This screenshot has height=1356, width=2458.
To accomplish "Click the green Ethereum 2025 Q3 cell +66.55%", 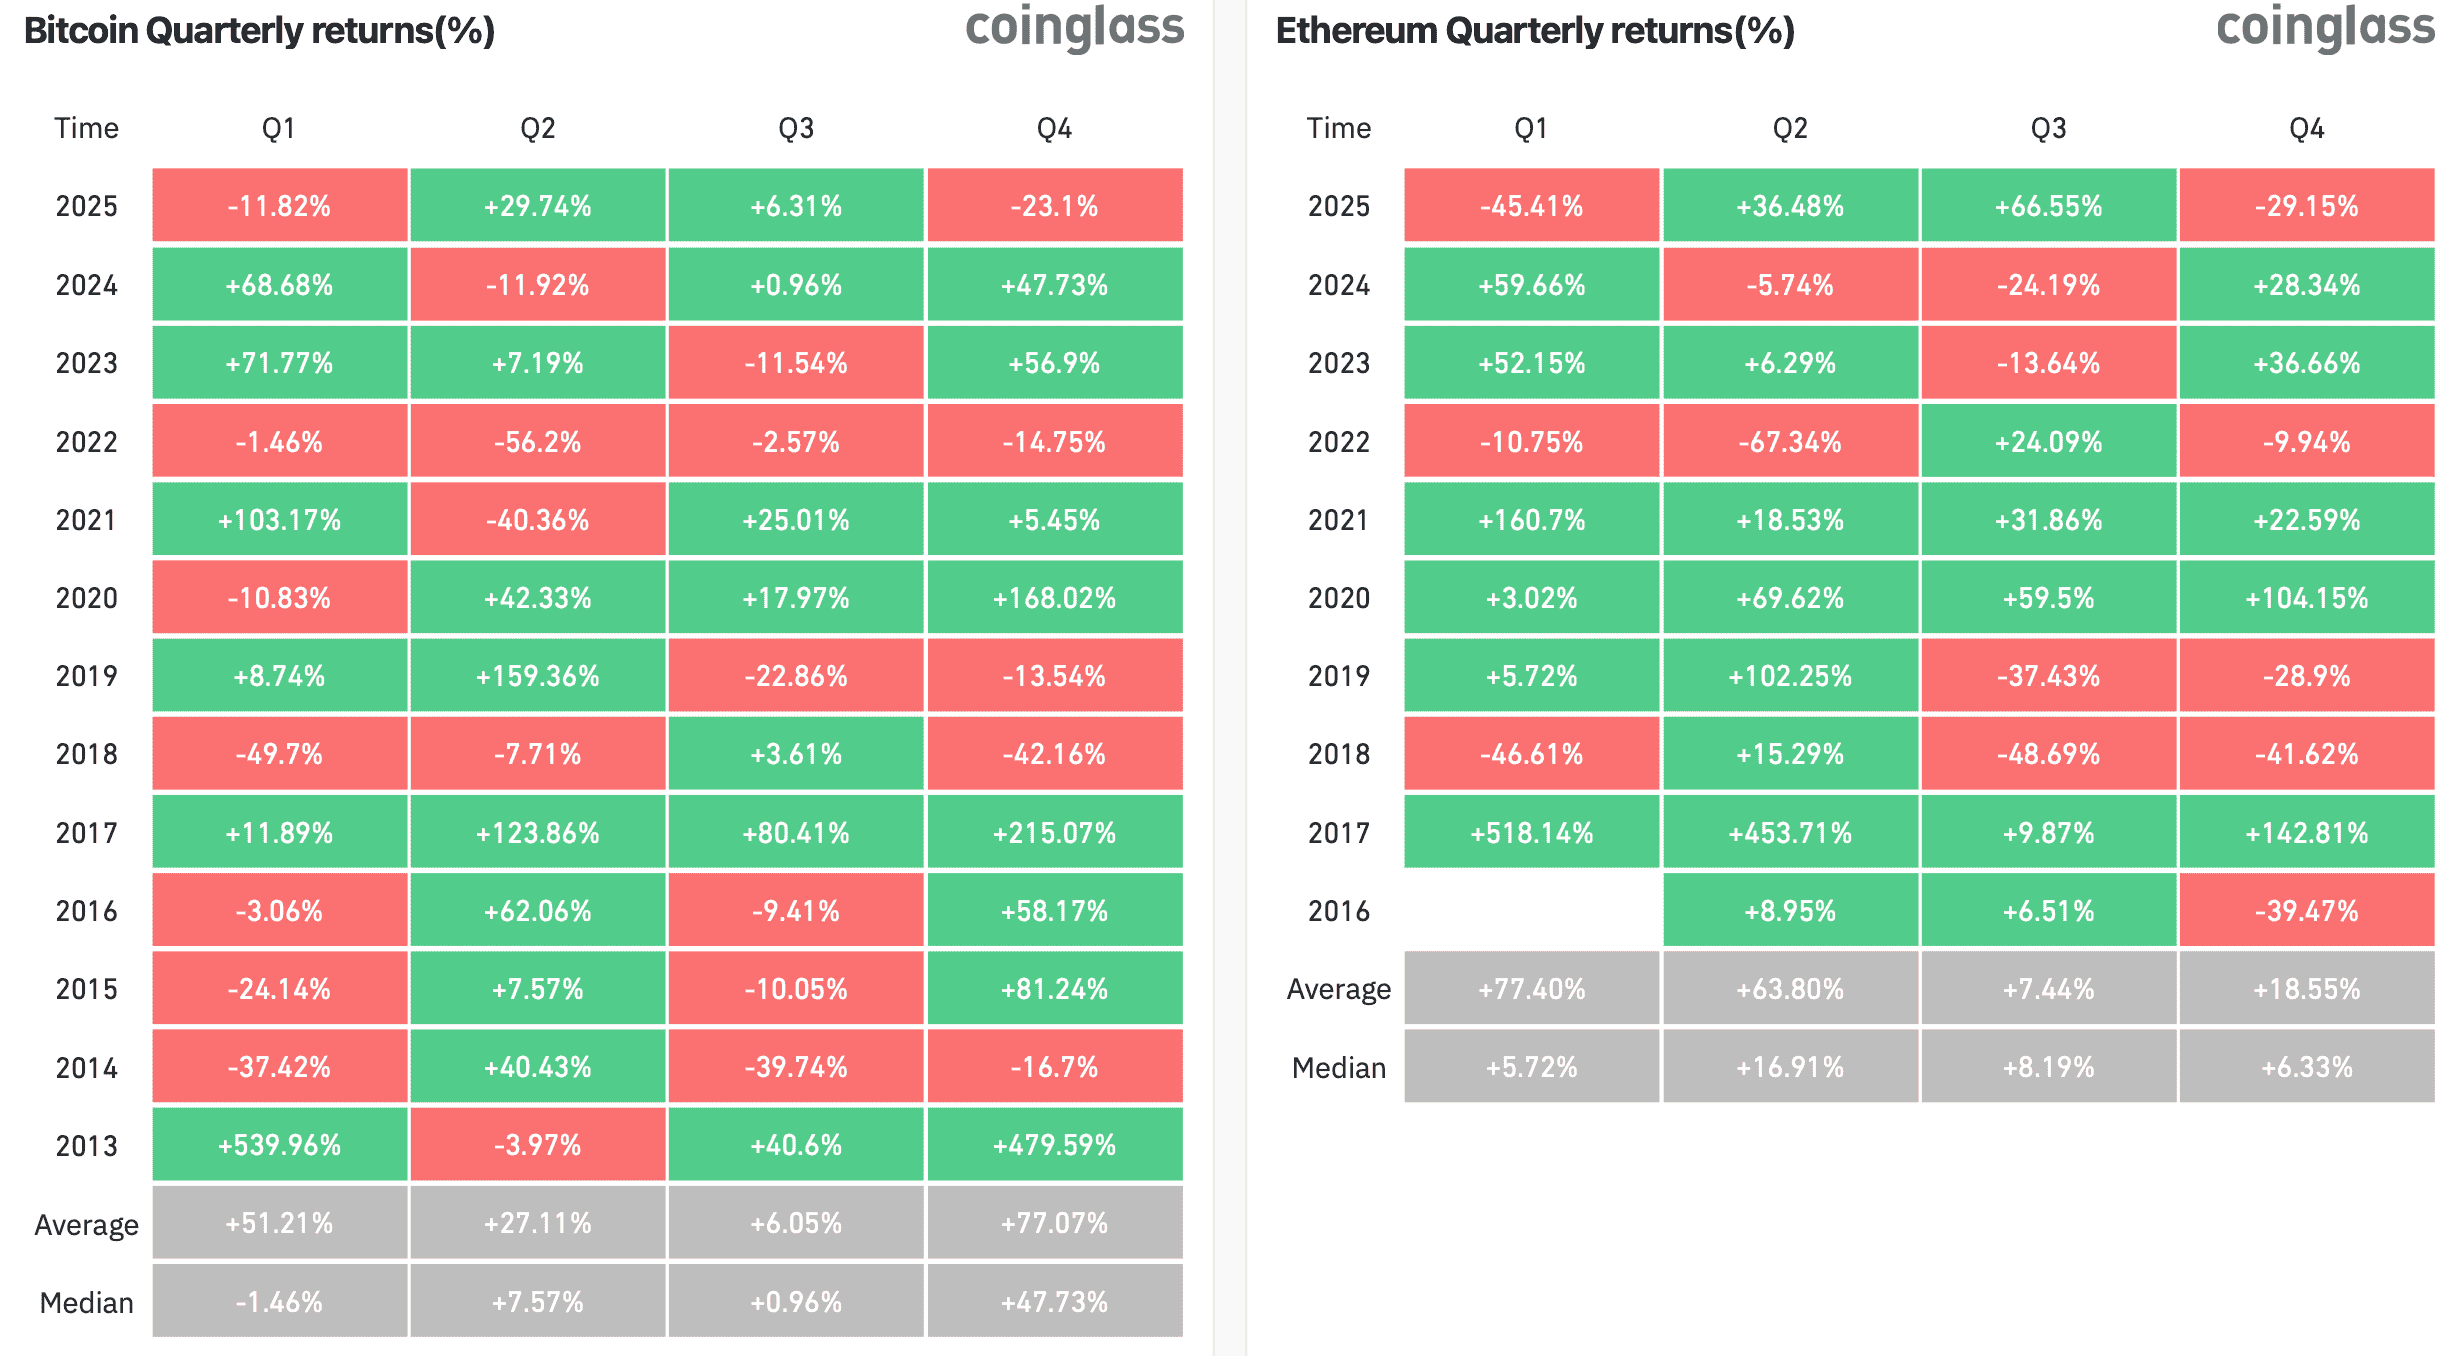I will [x=2048, y=206].
